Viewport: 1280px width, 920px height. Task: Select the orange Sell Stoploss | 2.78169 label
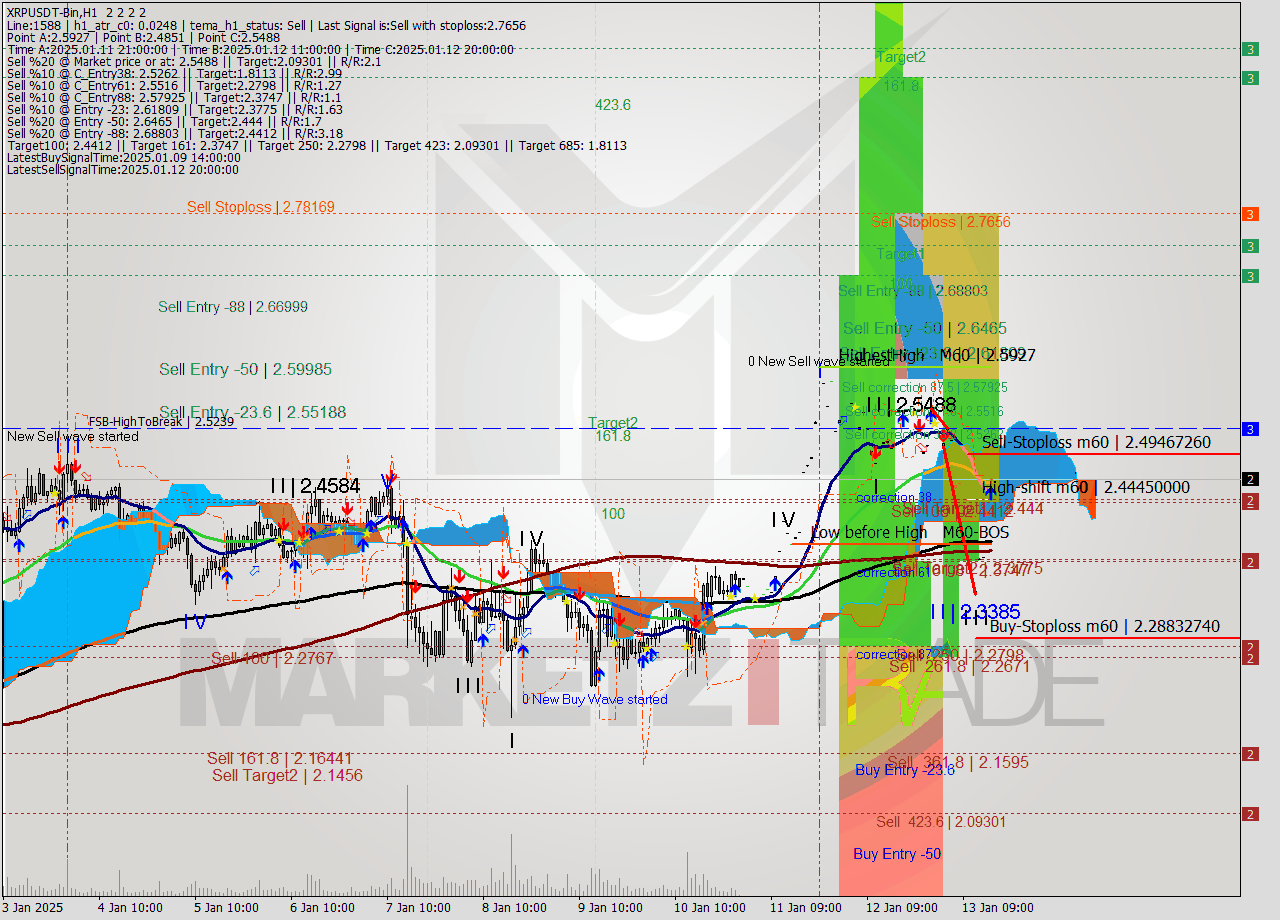(260, 207)
